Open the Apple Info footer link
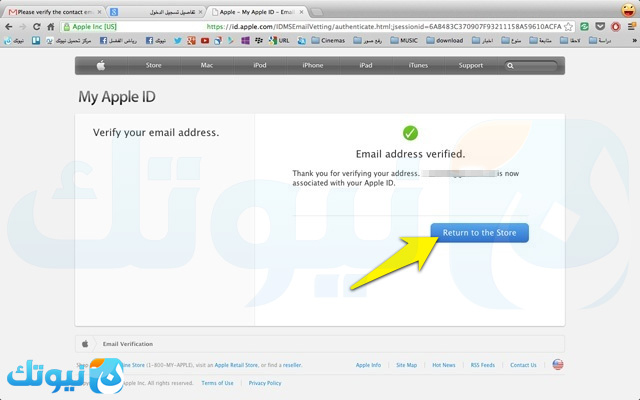 click(368, 365)
